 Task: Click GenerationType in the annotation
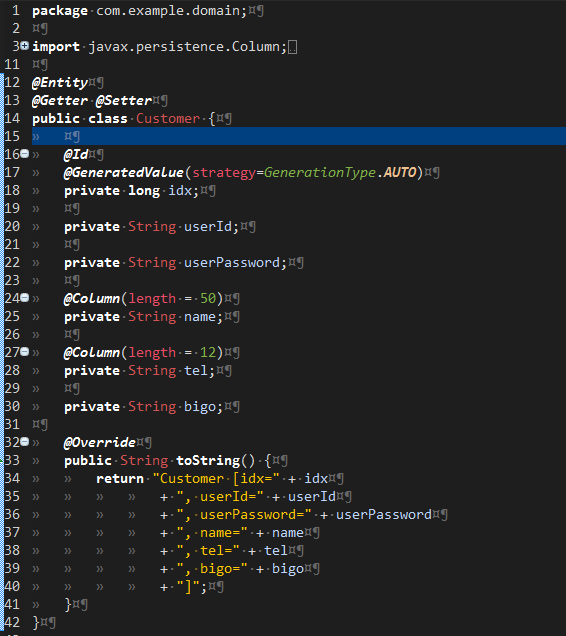320,172
